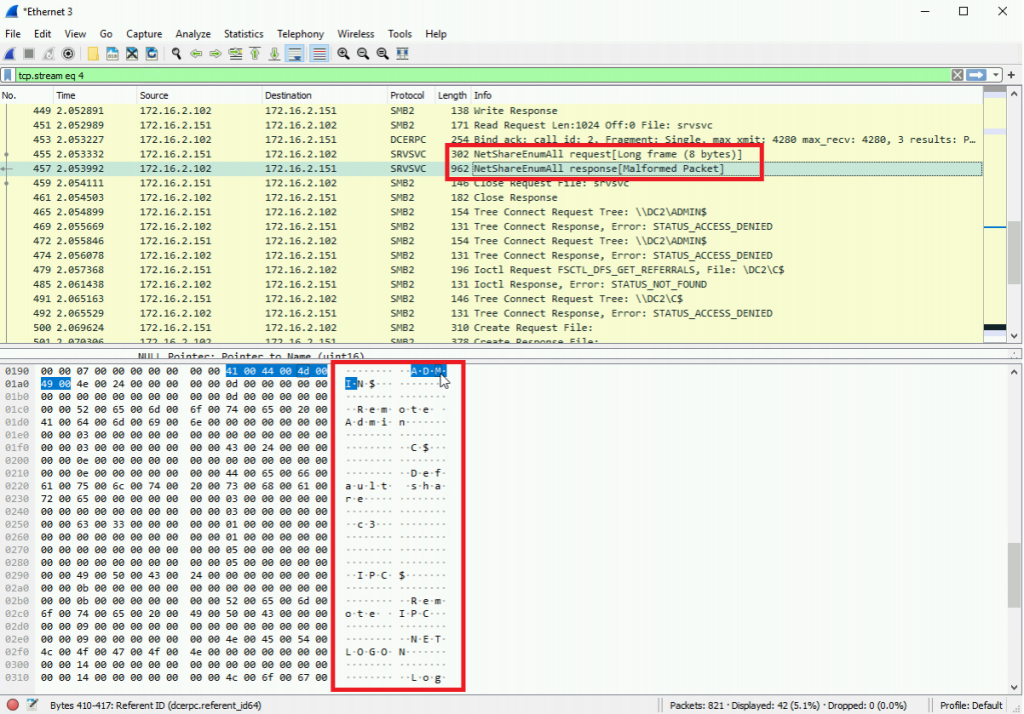Click the packet list vertical scrollbar thumb

point(1014,253)
